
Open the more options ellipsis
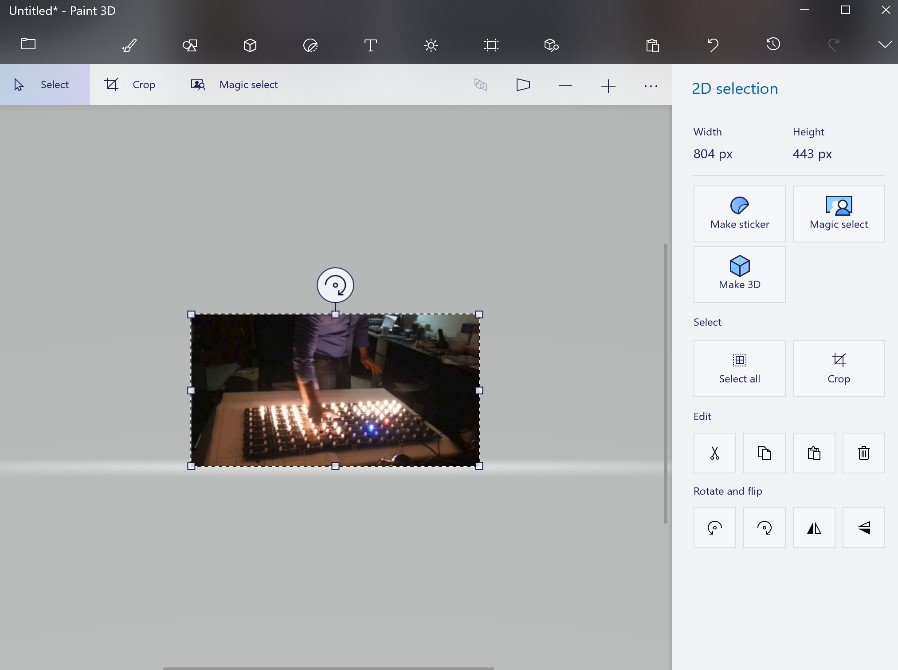click(x=651, y=86)
